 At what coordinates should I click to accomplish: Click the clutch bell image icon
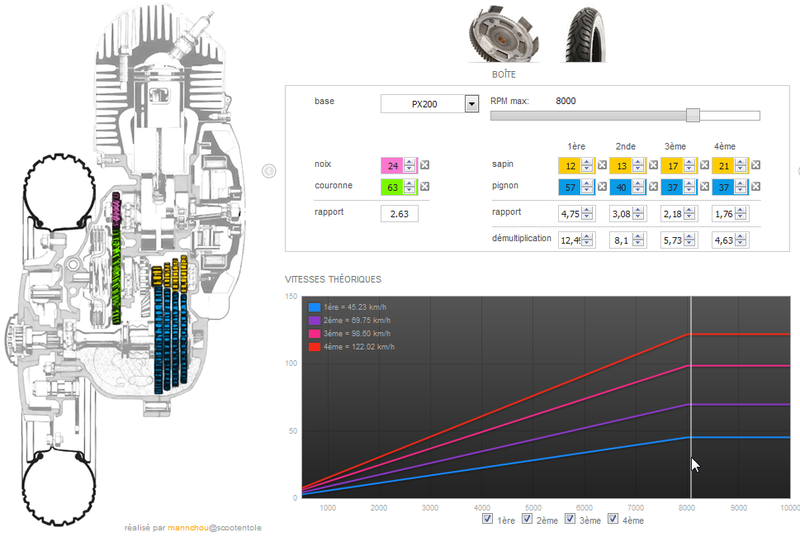click(503, 34)
